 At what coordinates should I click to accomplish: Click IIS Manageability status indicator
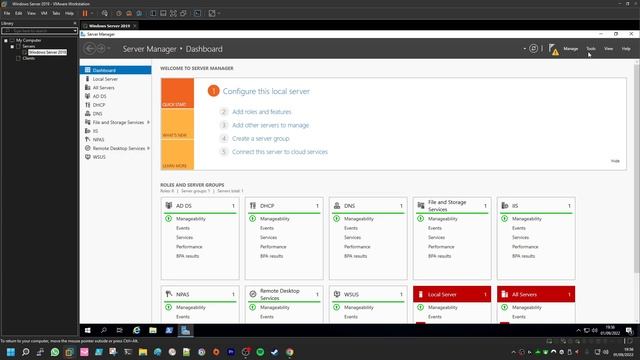(x=504, y=219)
